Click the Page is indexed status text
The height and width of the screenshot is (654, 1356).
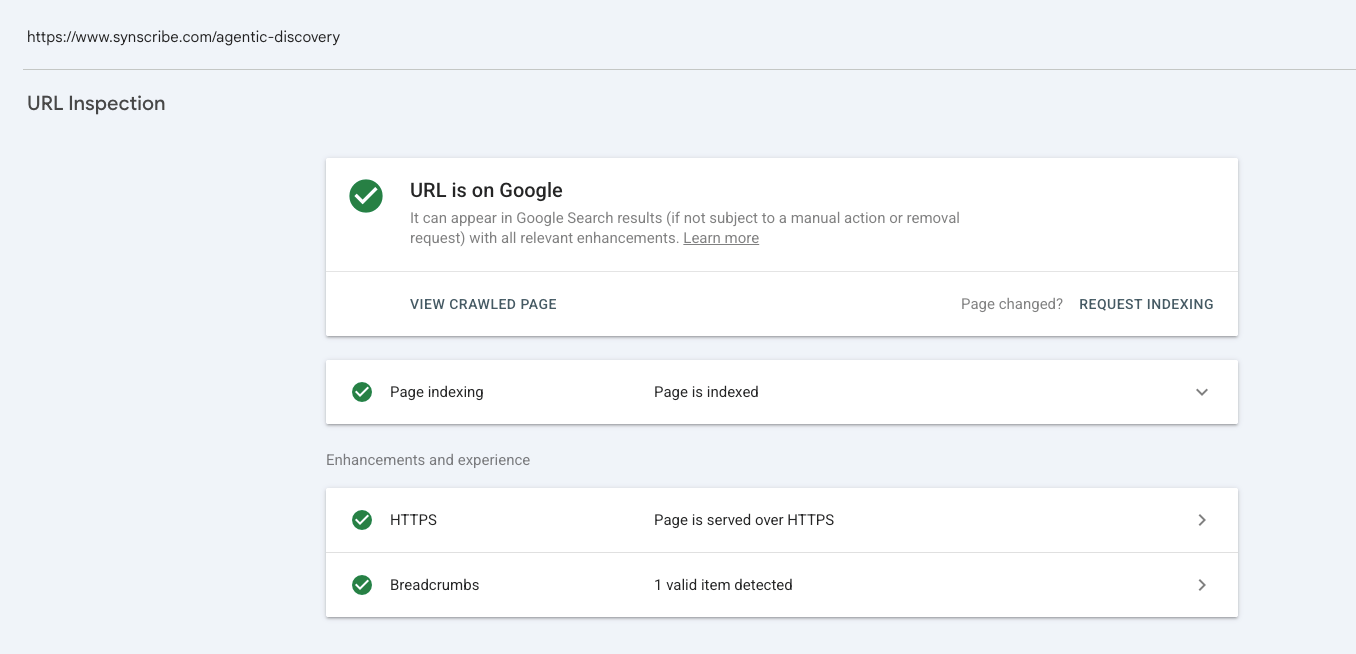(706, 392)
